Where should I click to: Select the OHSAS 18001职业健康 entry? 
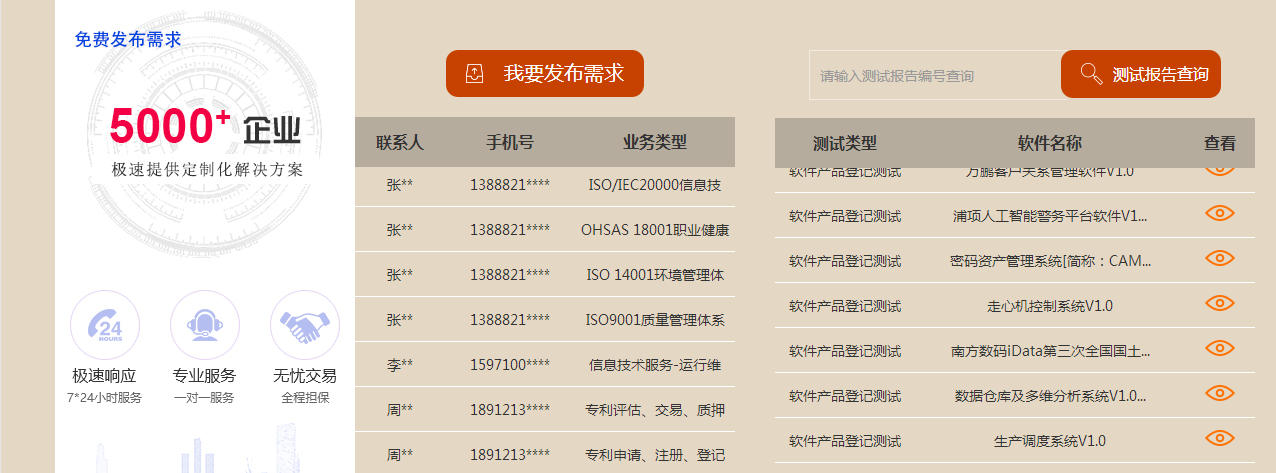click(x=655, y=230)
